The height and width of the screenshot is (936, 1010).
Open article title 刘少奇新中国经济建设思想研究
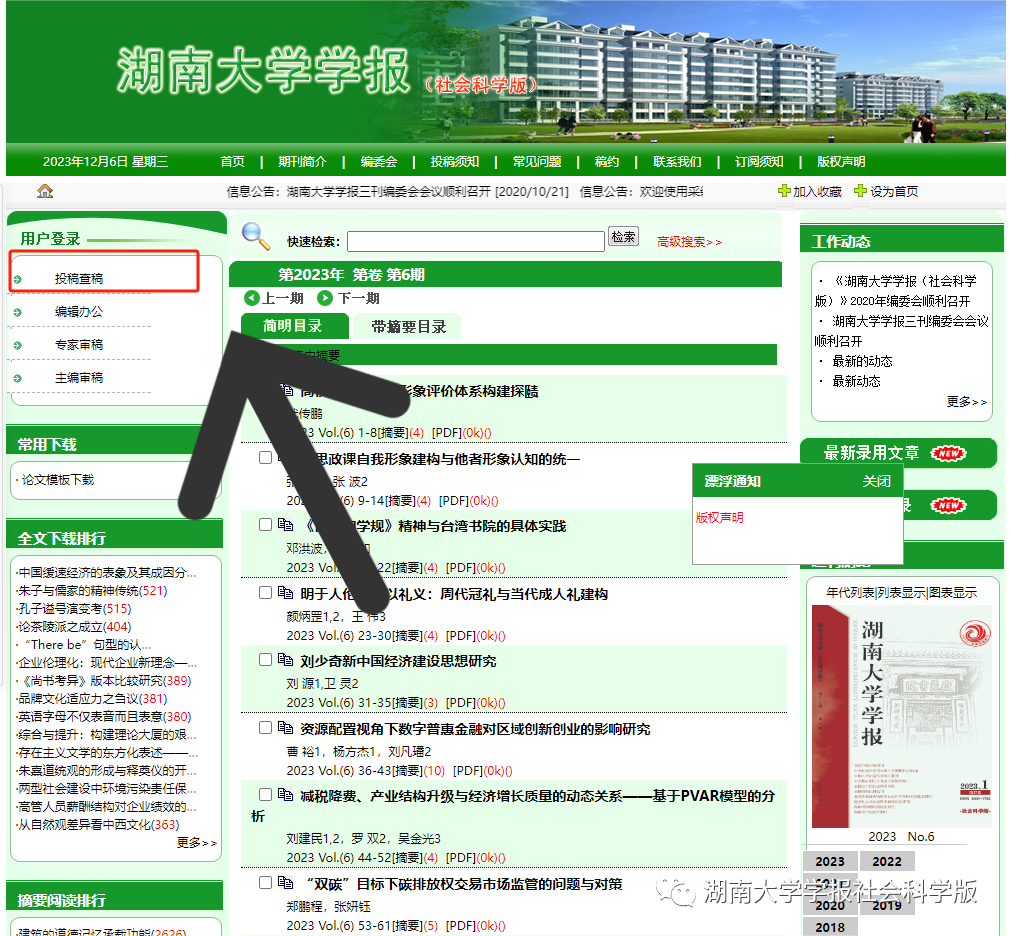coord(398,662)
